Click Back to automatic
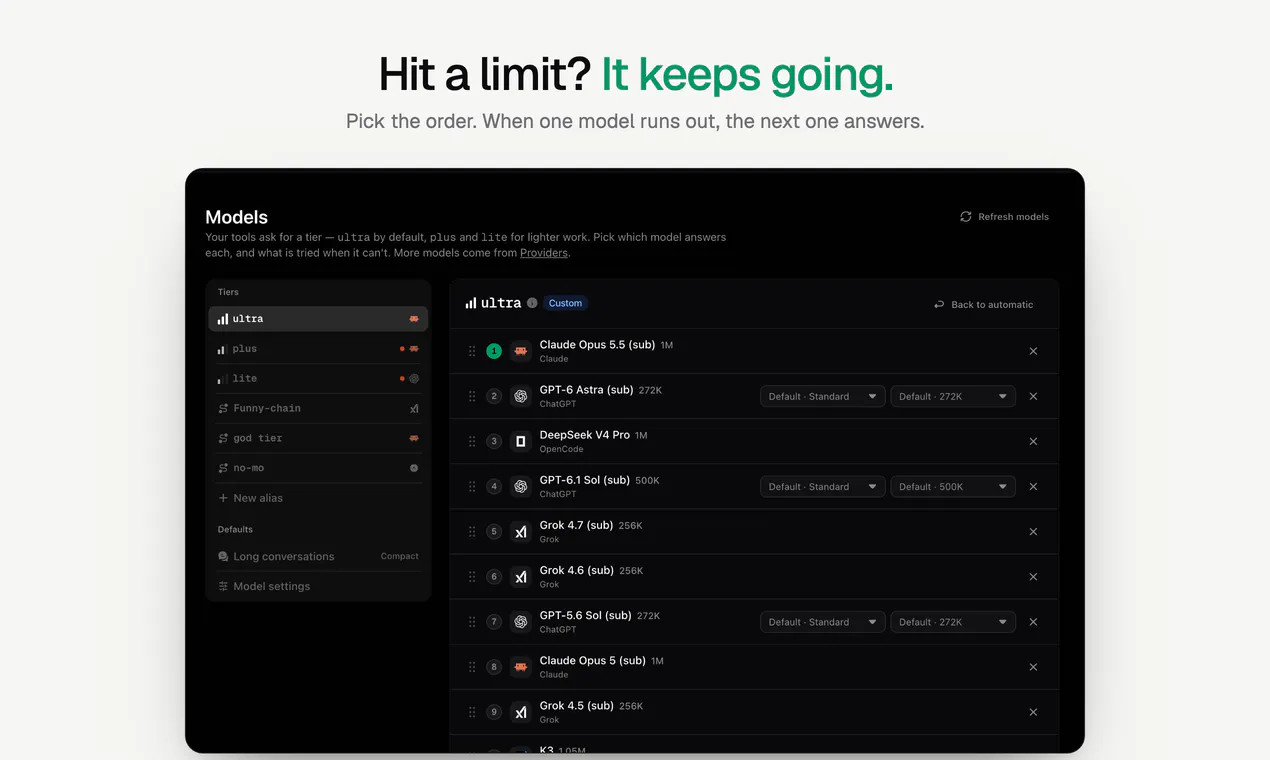The width and height of the screenshot is (1270, 760). point(983,304)
